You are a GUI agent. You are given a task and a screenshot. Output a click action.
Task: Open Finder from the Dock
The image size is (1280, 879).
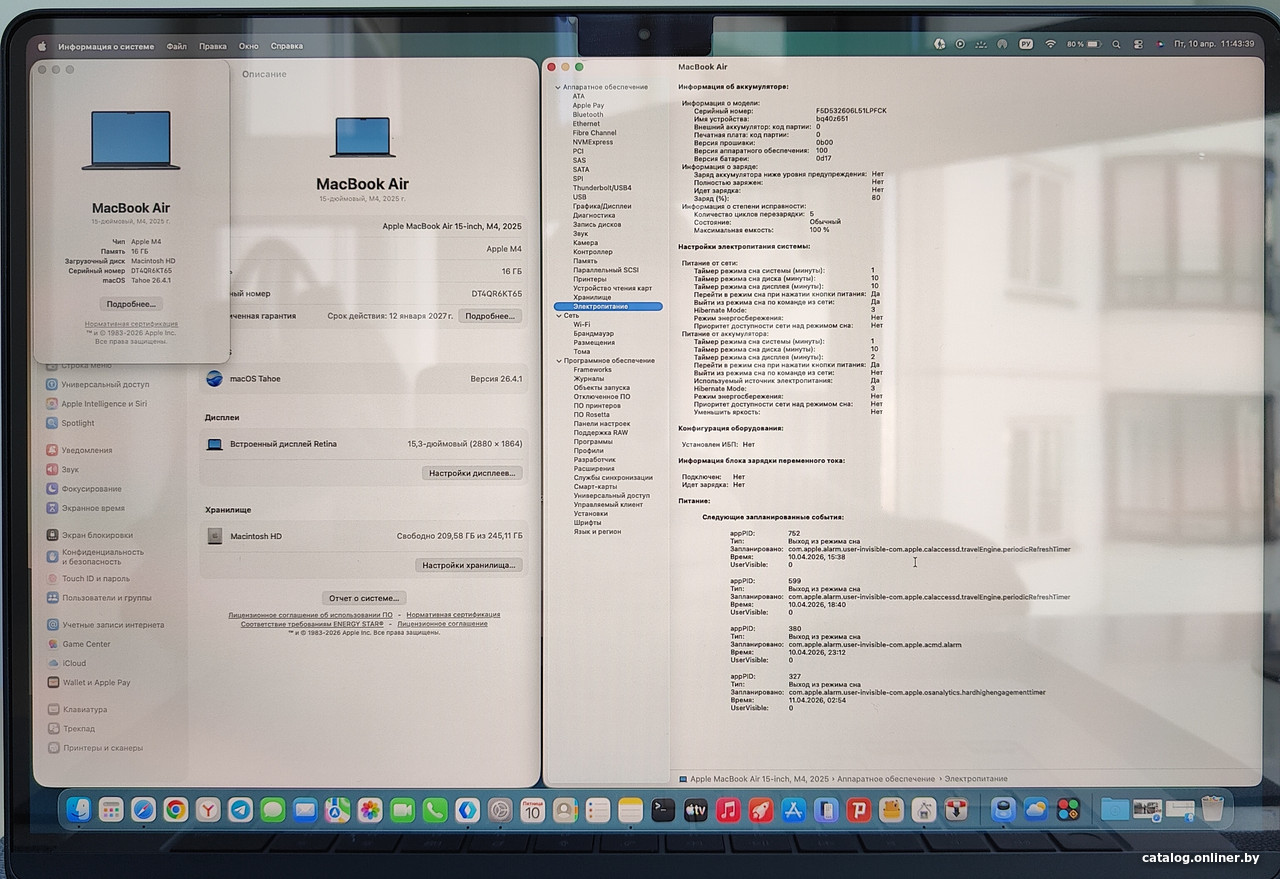[x=79, y=809]
